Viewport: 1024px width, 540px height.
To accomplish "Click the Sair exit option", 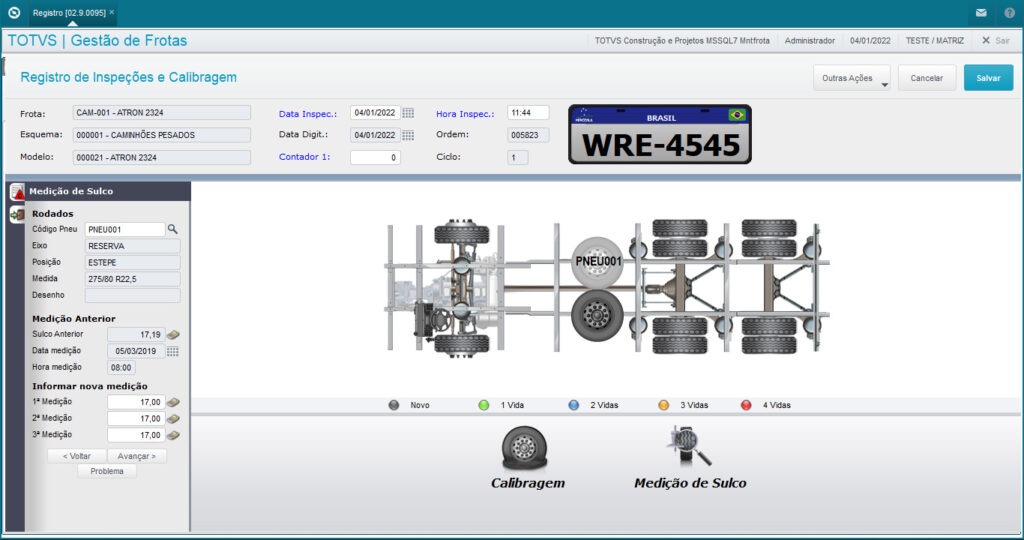I will (x=996, y=41).
